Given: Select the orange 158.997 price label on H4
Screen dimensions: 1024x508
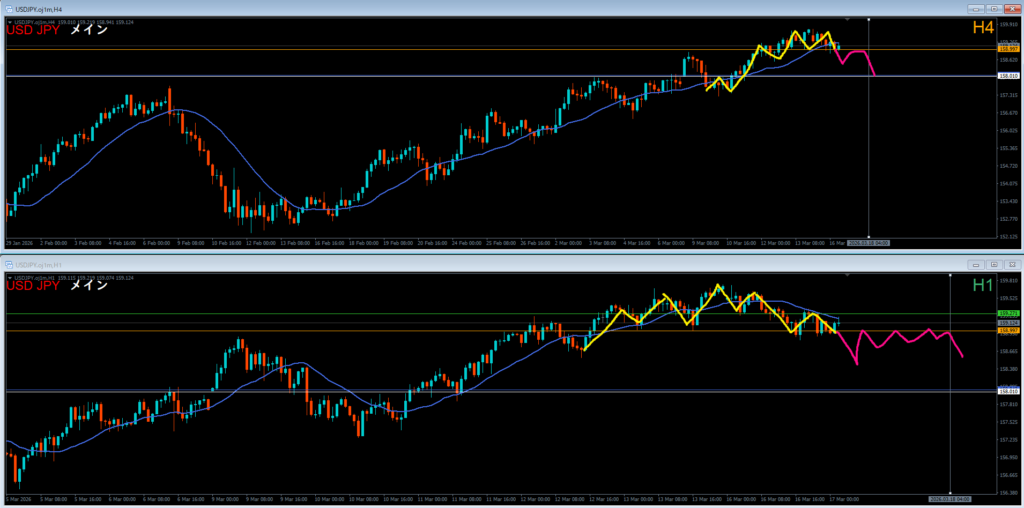Looking at the screenshot, I should pos(1008,48).
